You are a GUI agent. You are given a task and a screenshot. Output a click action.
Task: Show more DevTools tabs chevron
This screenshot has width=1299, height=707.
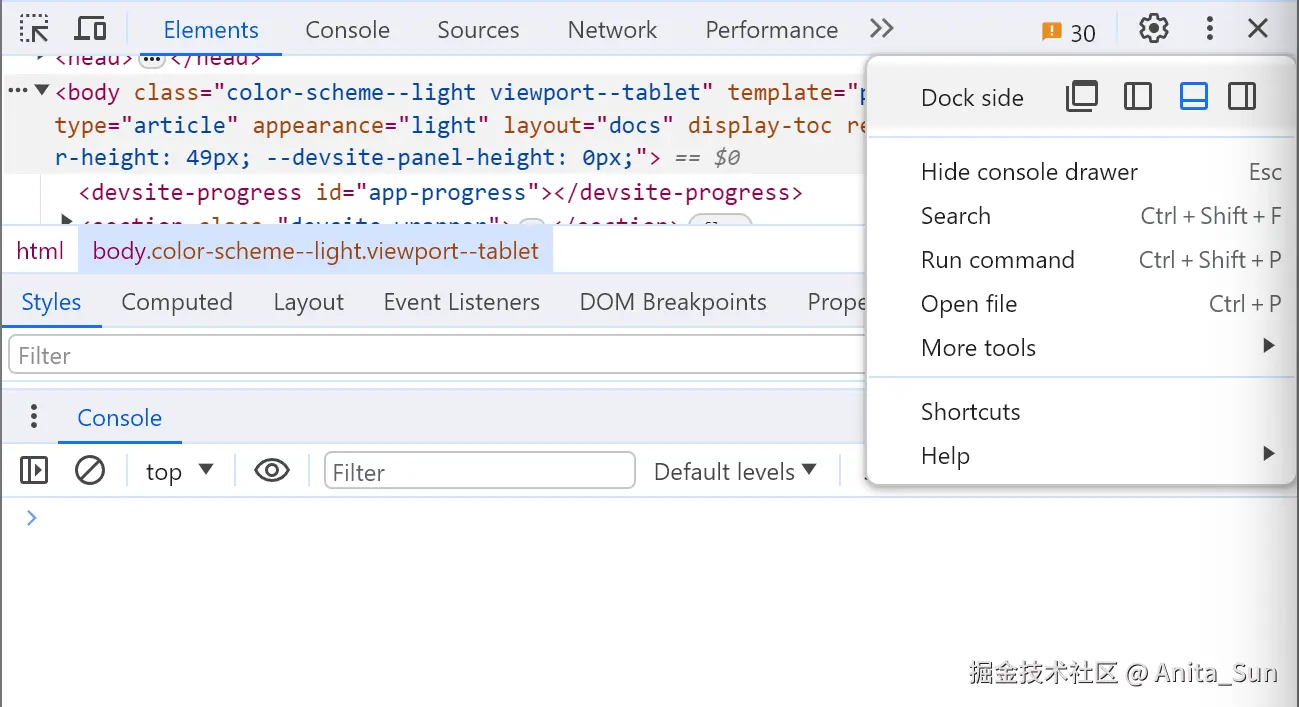coord(881,29)
